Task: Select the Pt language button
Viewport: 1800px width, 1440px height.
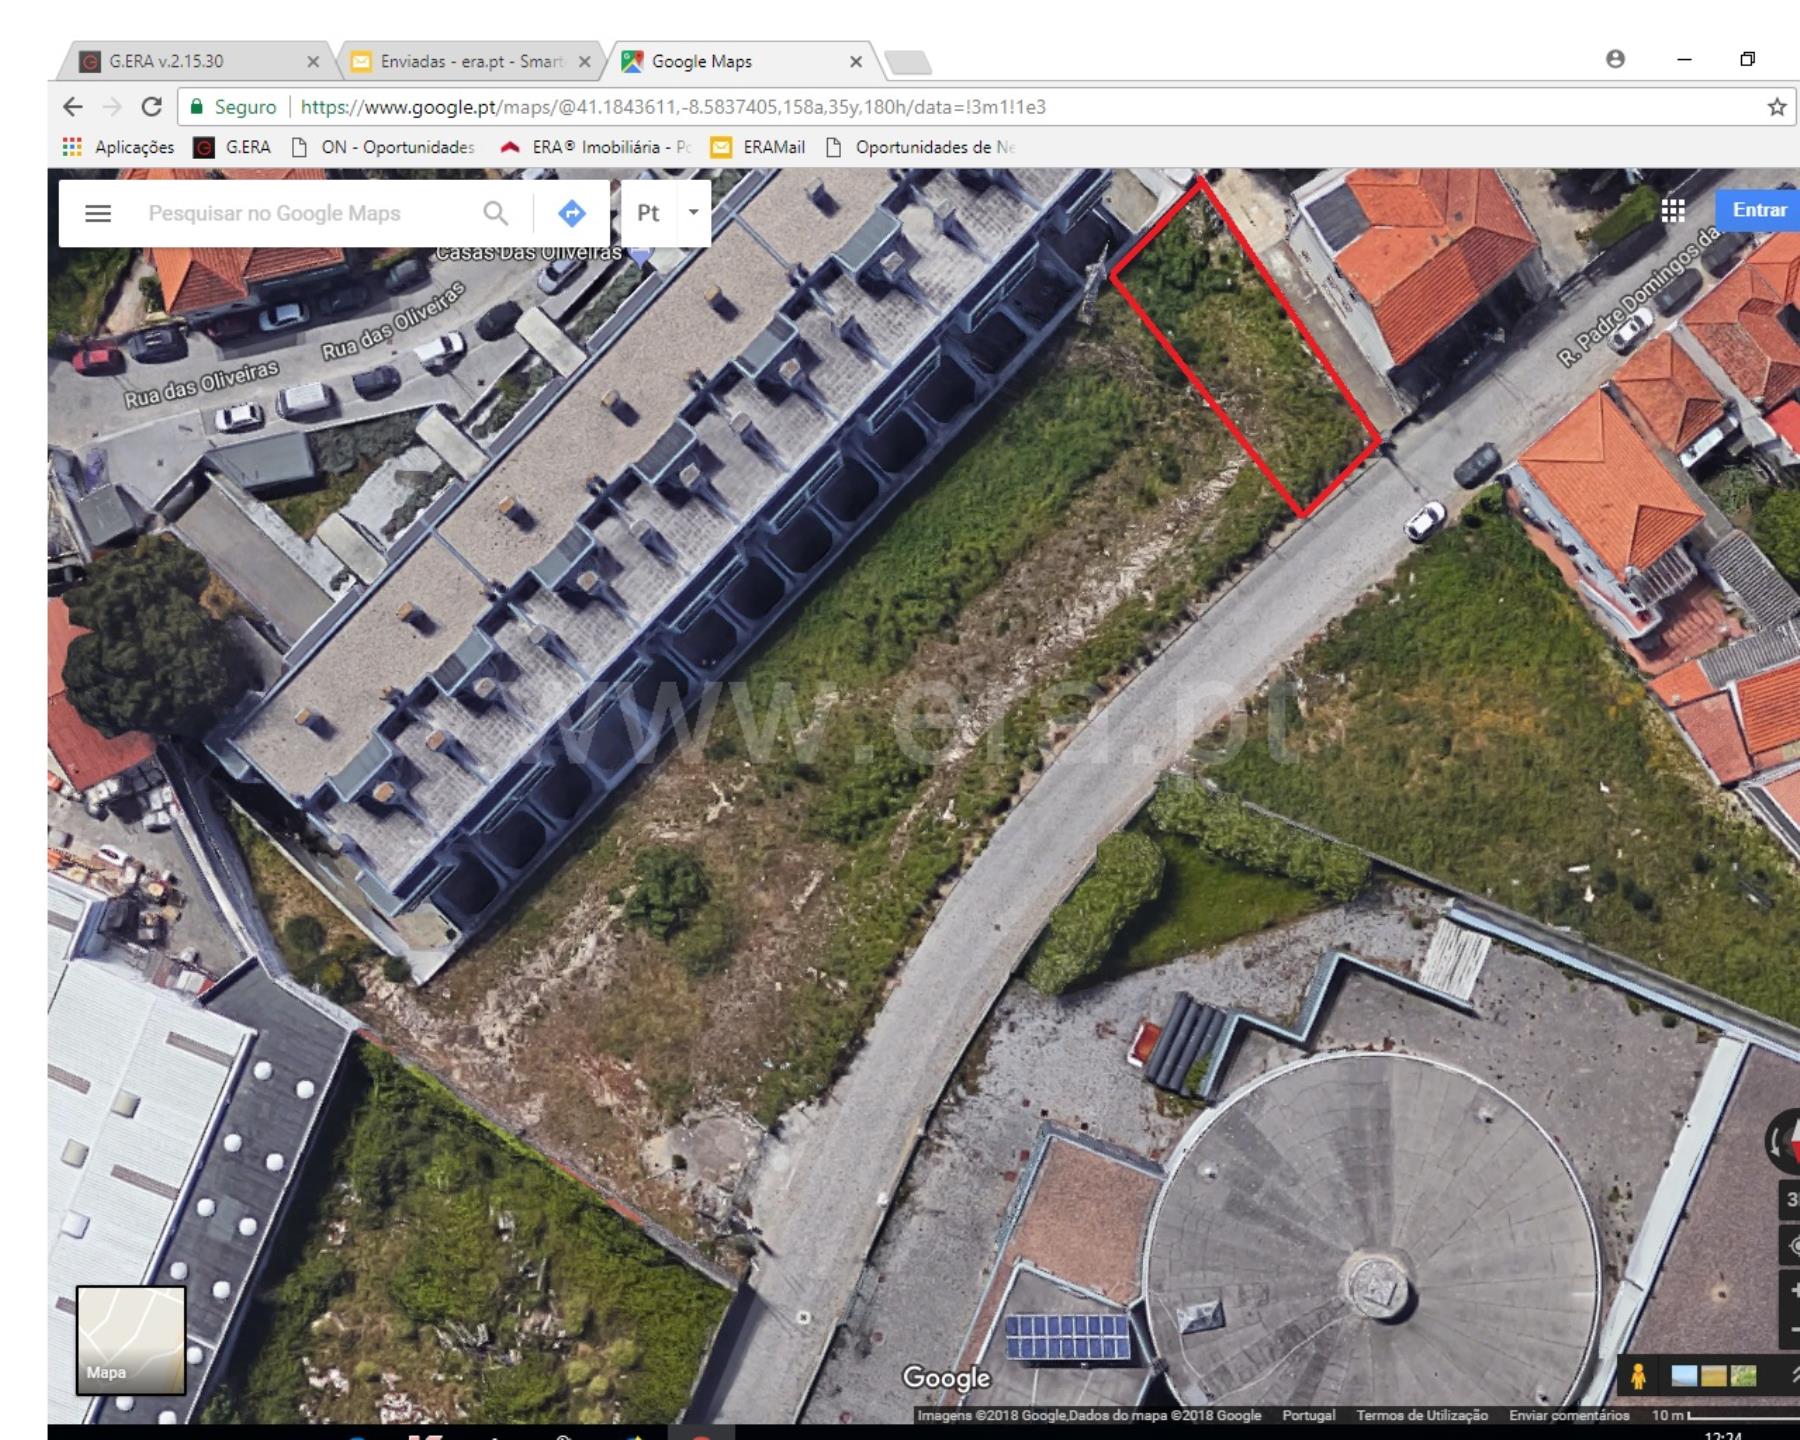Action: click(x=648, y=213)
